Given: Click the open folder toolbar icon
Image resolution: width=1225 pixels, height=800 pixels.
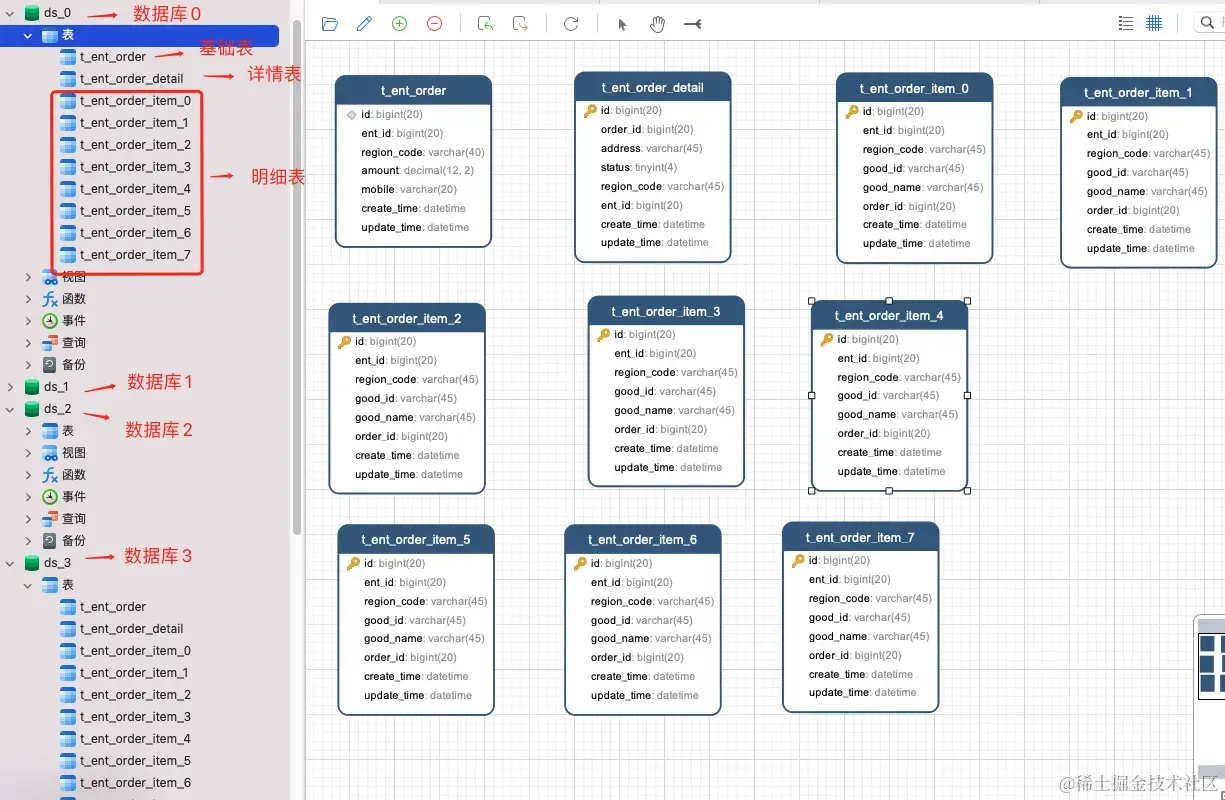Looking at the screenshot, I should [329, 23].
